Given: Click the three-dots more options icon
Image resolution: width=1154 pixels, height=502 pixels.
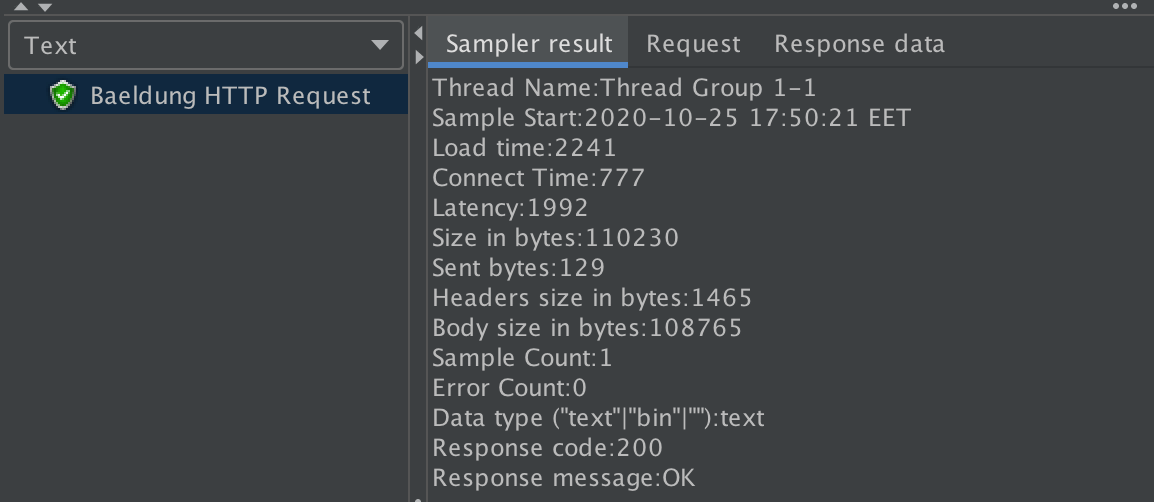Looking at the screenshot, I should click(x=1125, y=6).
